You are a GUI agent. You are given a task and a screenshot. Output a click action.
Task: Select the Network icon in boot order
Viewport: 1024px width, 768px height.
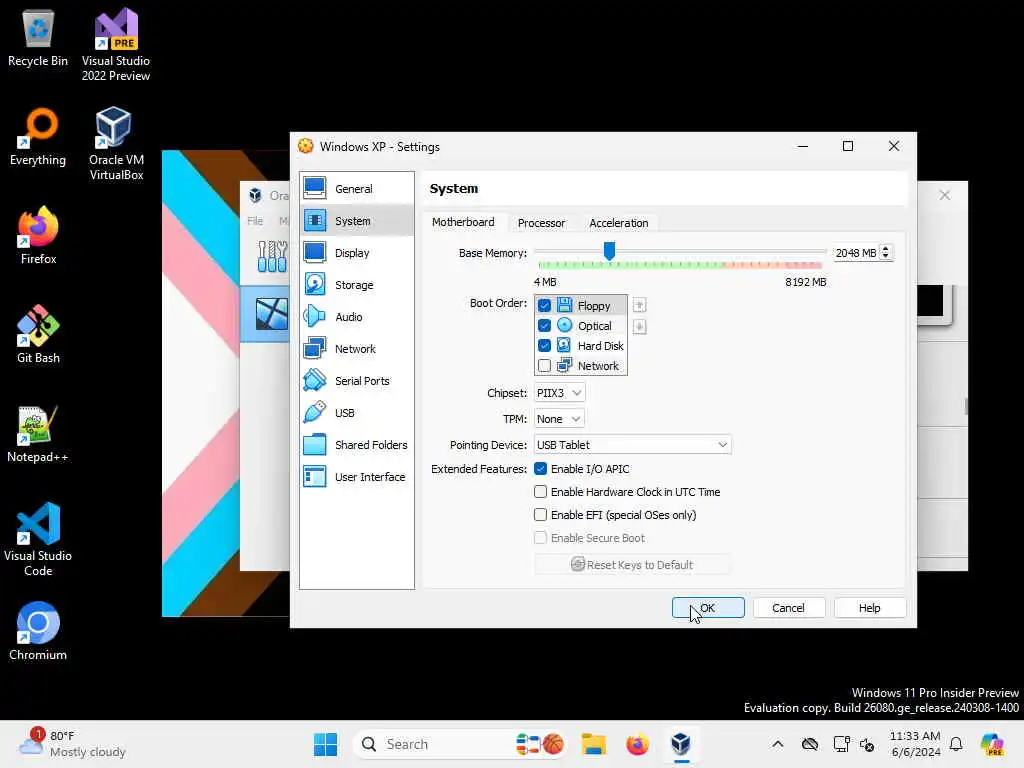(x=565, y=366)
